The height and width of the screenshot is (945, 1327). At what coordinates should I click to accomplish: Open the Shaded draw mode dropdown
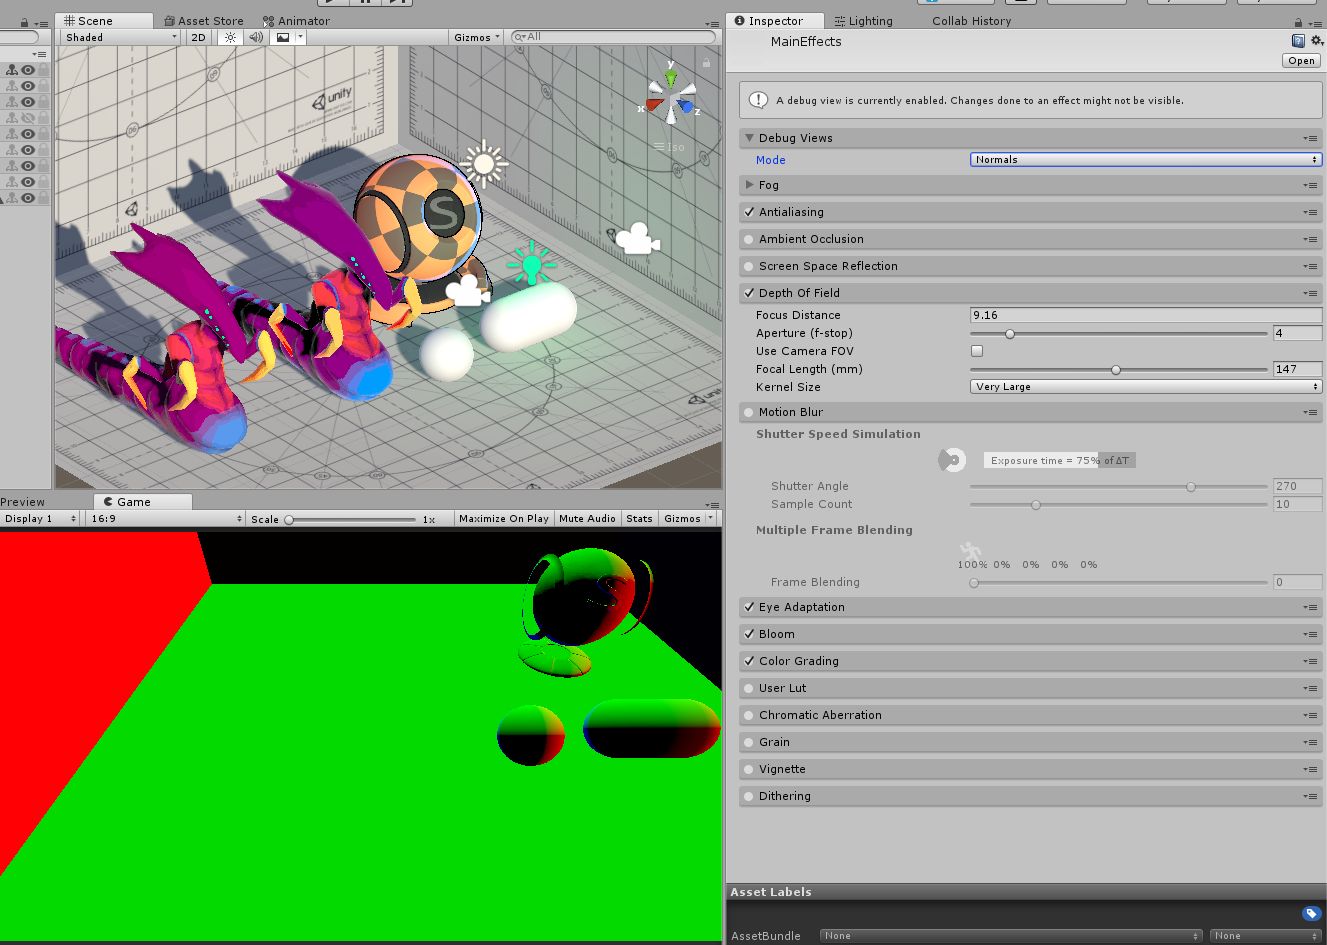pos(120,37)
